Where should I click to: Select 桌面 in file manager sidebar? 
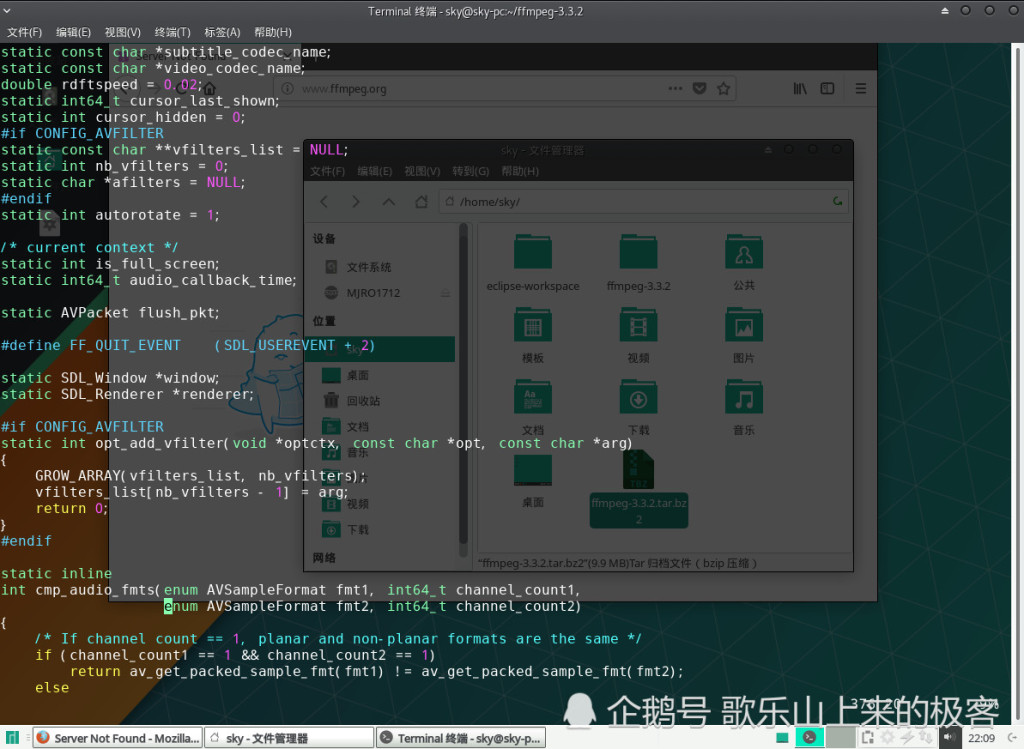tap(345, 375)
